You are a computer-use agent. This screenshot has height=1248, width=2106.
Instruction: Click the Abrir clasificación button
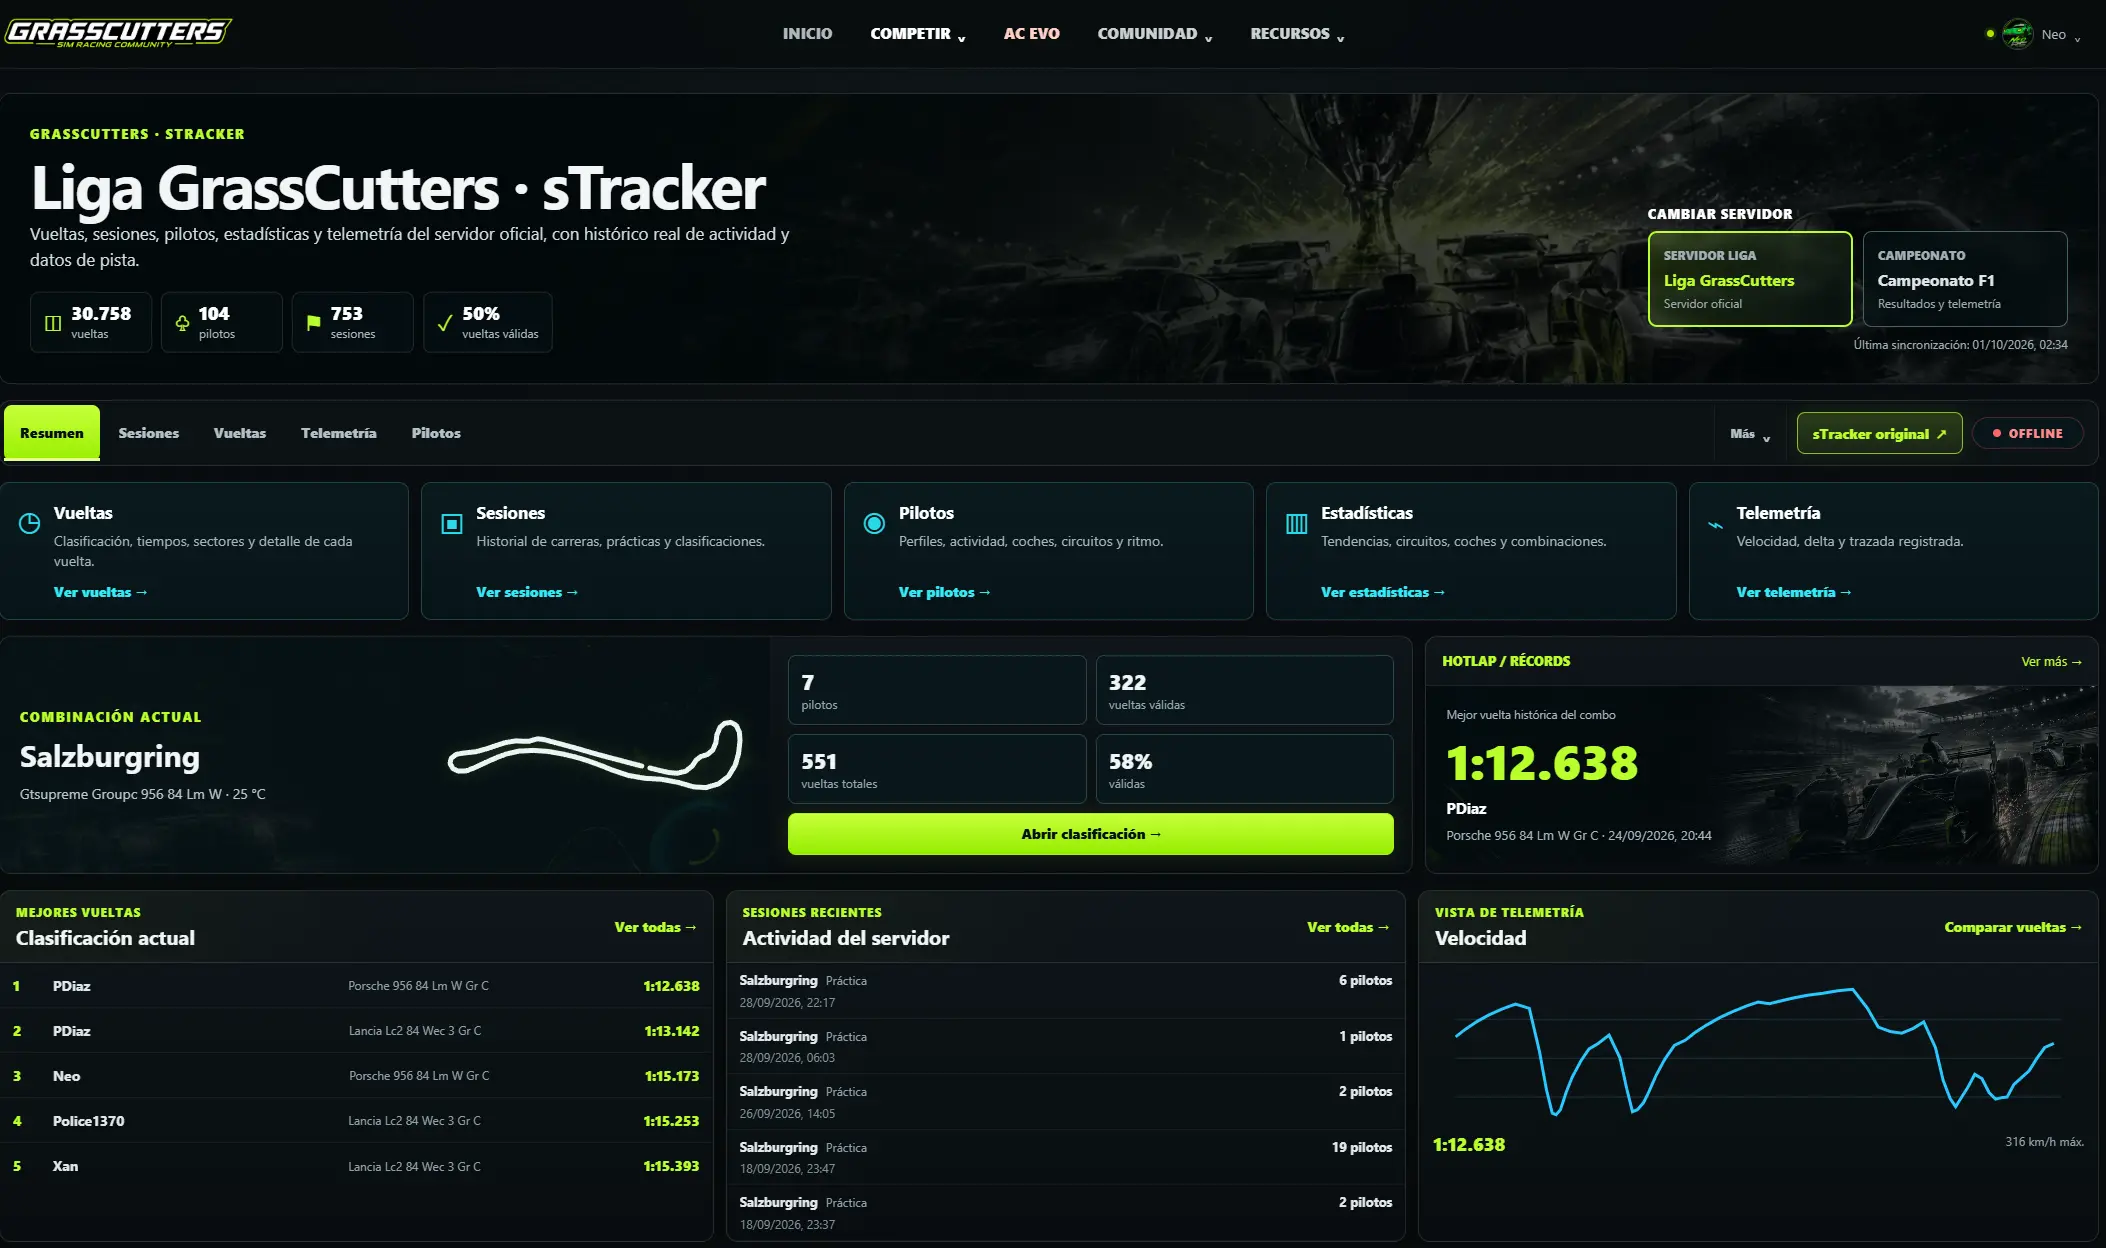click(1090, 834)
